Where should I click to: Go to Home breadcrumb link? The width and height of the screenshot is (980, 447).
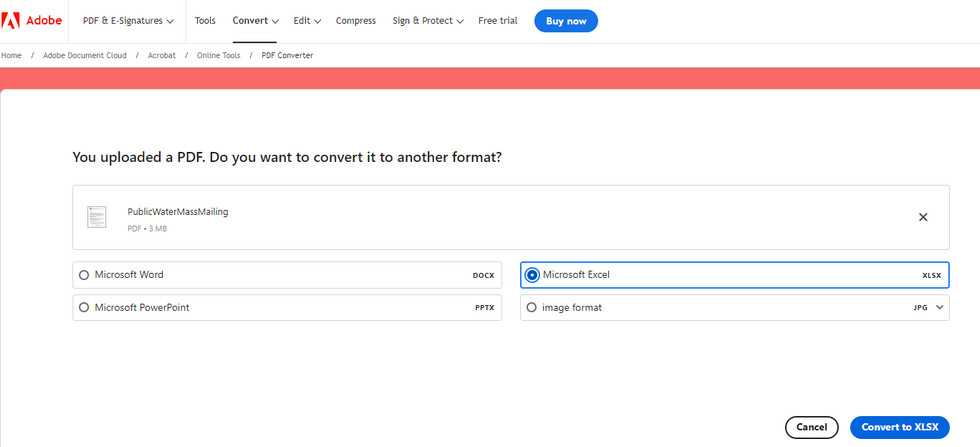[11, 56]
